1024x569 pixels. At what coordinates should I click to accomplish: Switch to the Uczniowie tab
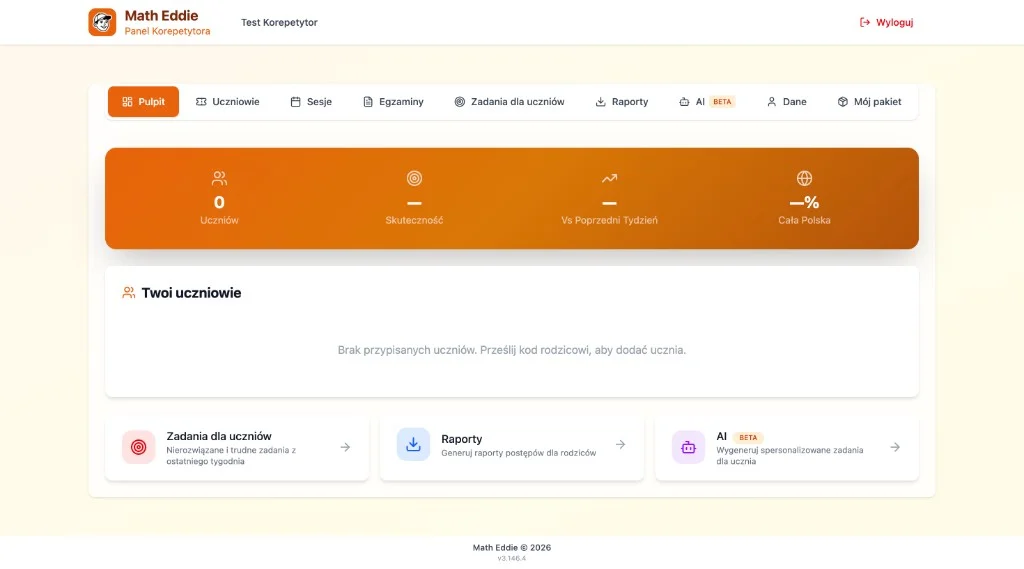pos(228,102)
